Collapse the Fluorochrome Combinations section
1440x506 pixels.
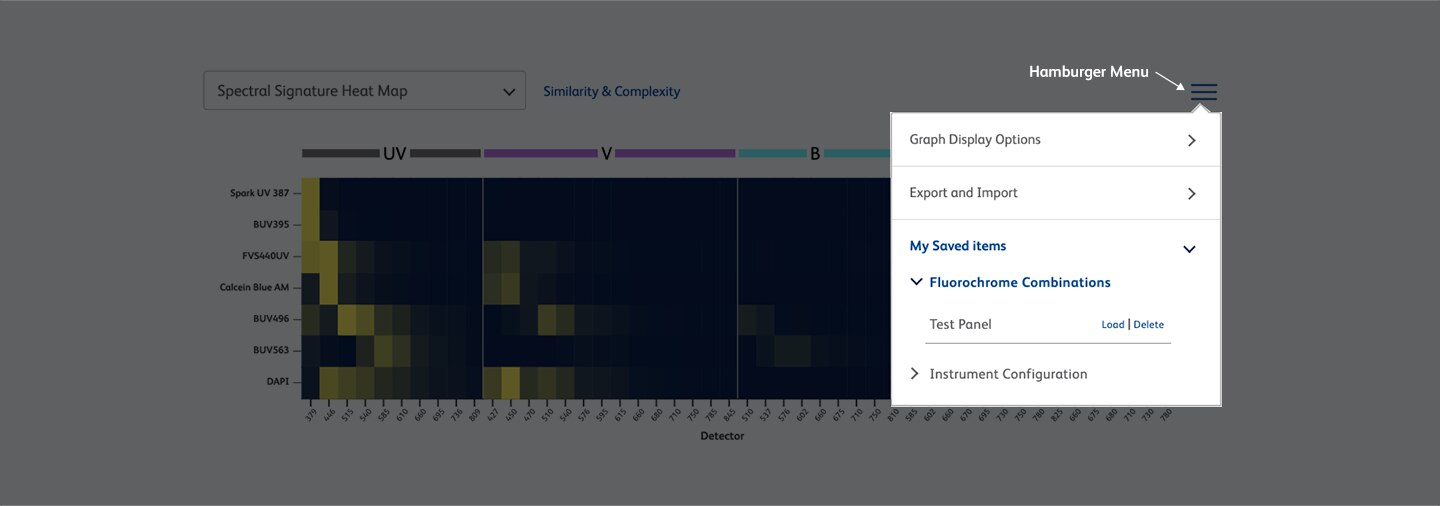point(916,283)
